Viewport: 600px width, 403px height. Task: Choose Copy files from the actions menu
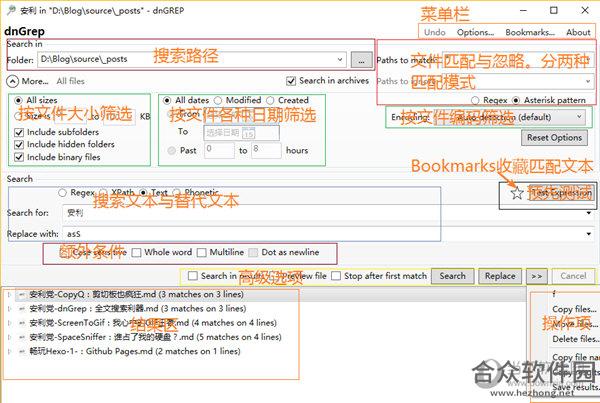click(x=574, y=309)
